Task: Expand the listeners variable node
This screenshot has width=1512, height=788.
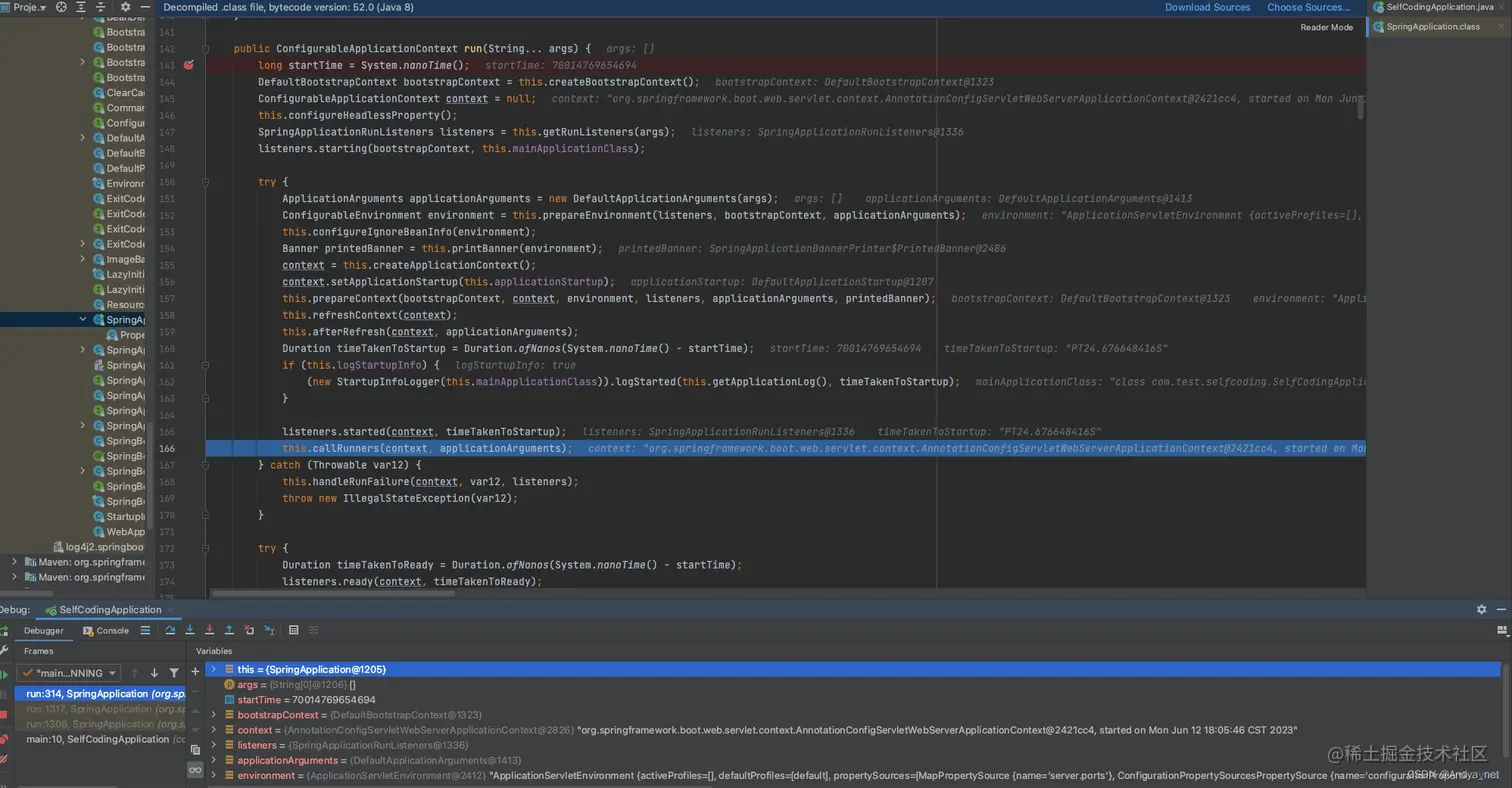Action: (213, 745)
